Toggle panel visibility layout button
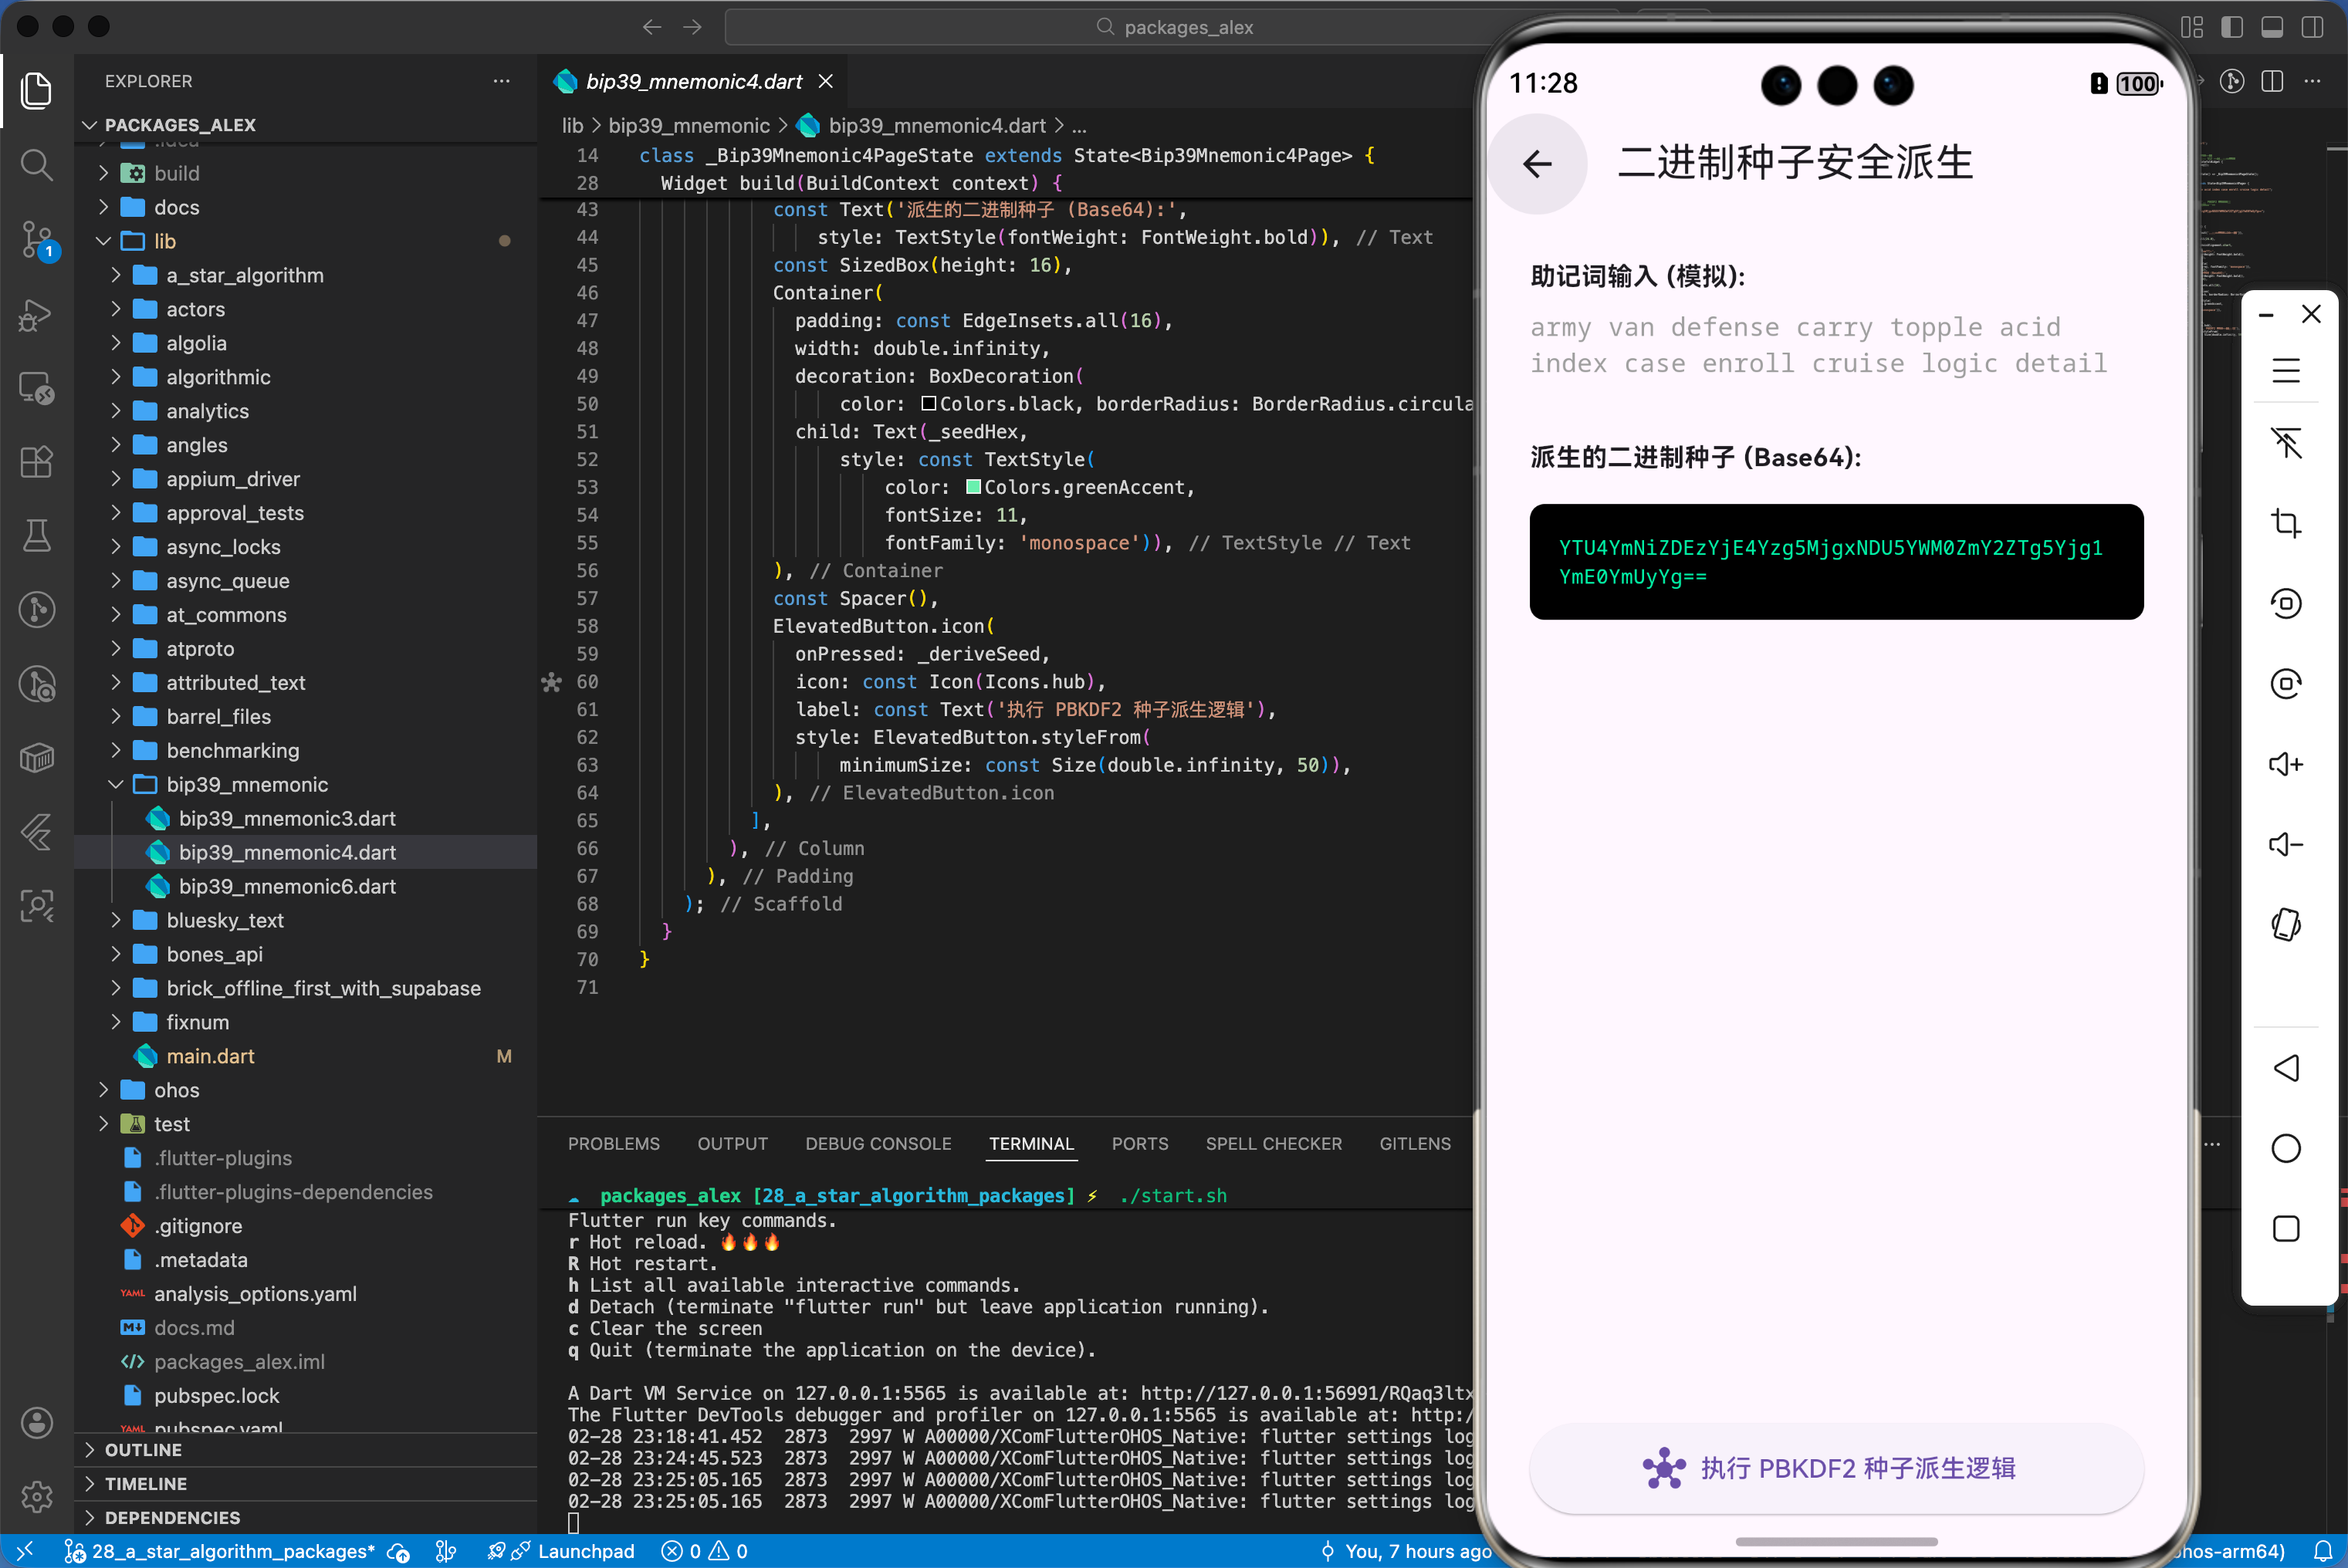This screenshot has height=1568, width=2348. pyautogui.click(x=2272, y=27)
